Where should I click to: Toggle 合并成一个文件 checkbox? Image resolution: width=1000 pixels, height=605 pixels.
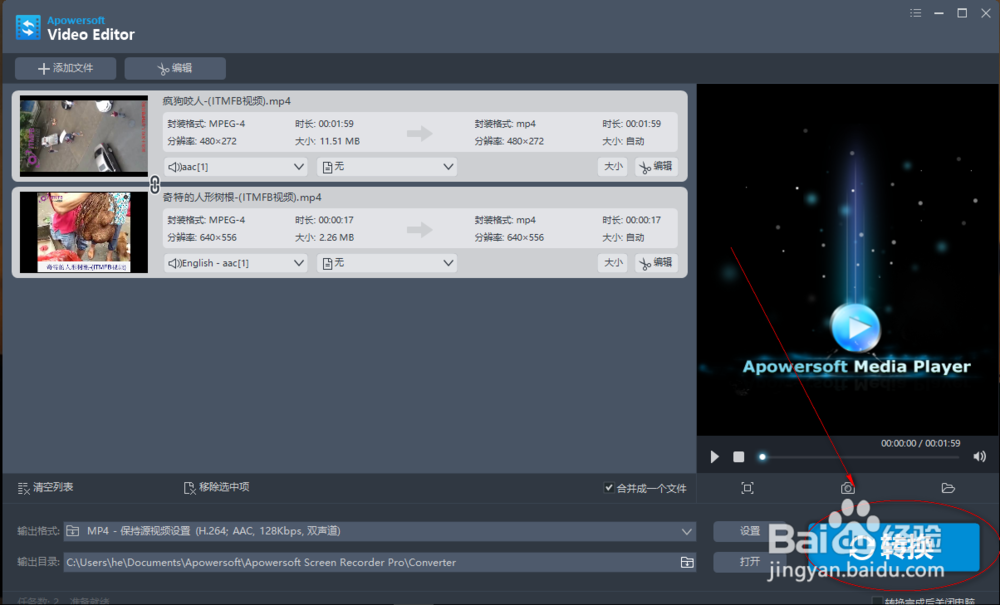click(x=609, y=488)
